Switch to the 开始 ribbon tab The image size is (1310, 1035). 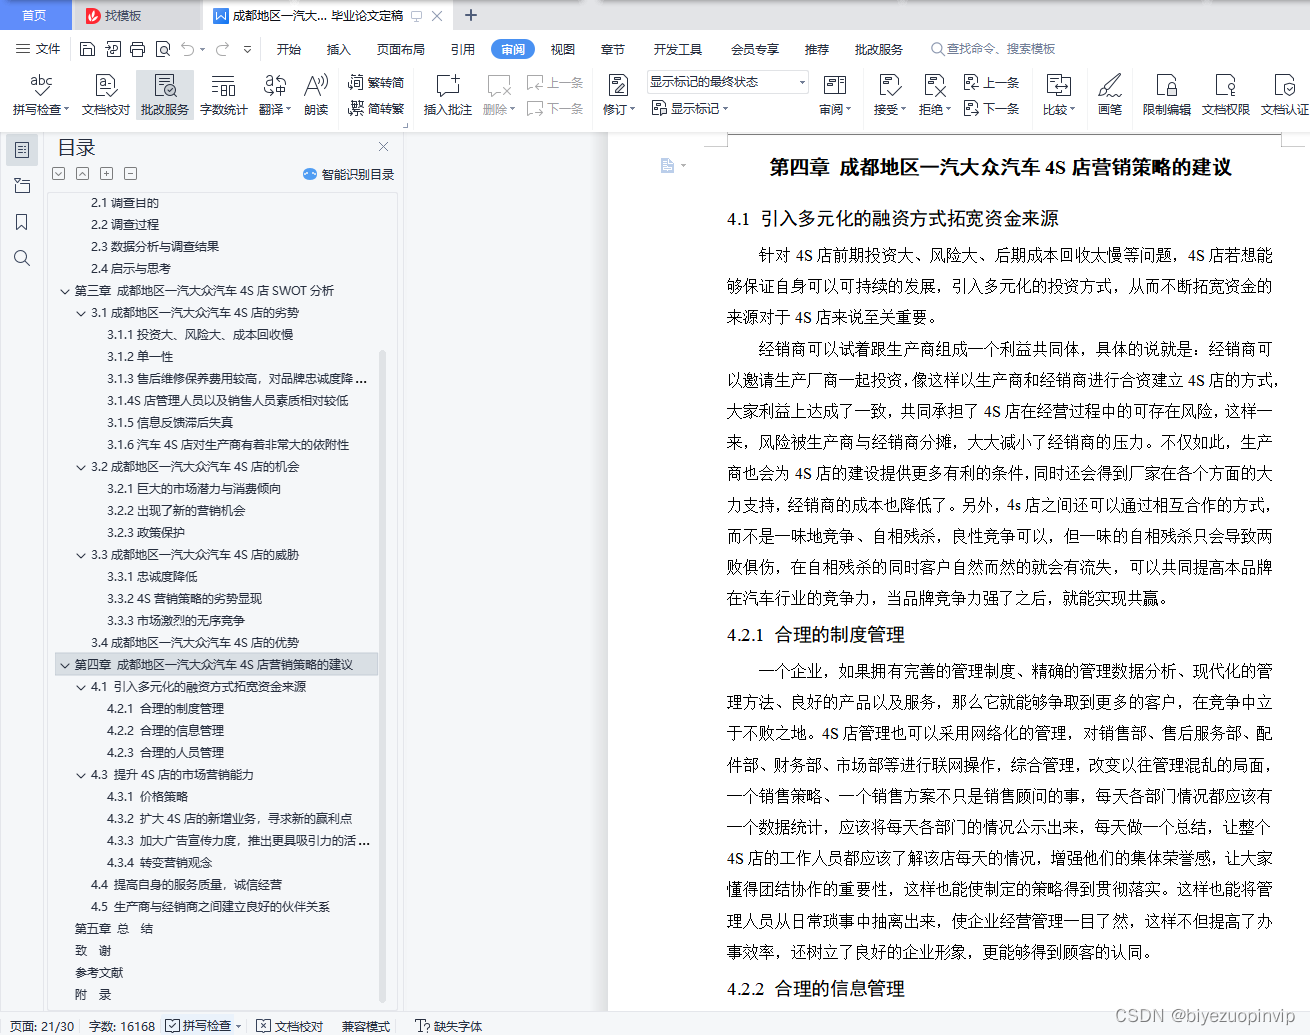coord(289,49)
